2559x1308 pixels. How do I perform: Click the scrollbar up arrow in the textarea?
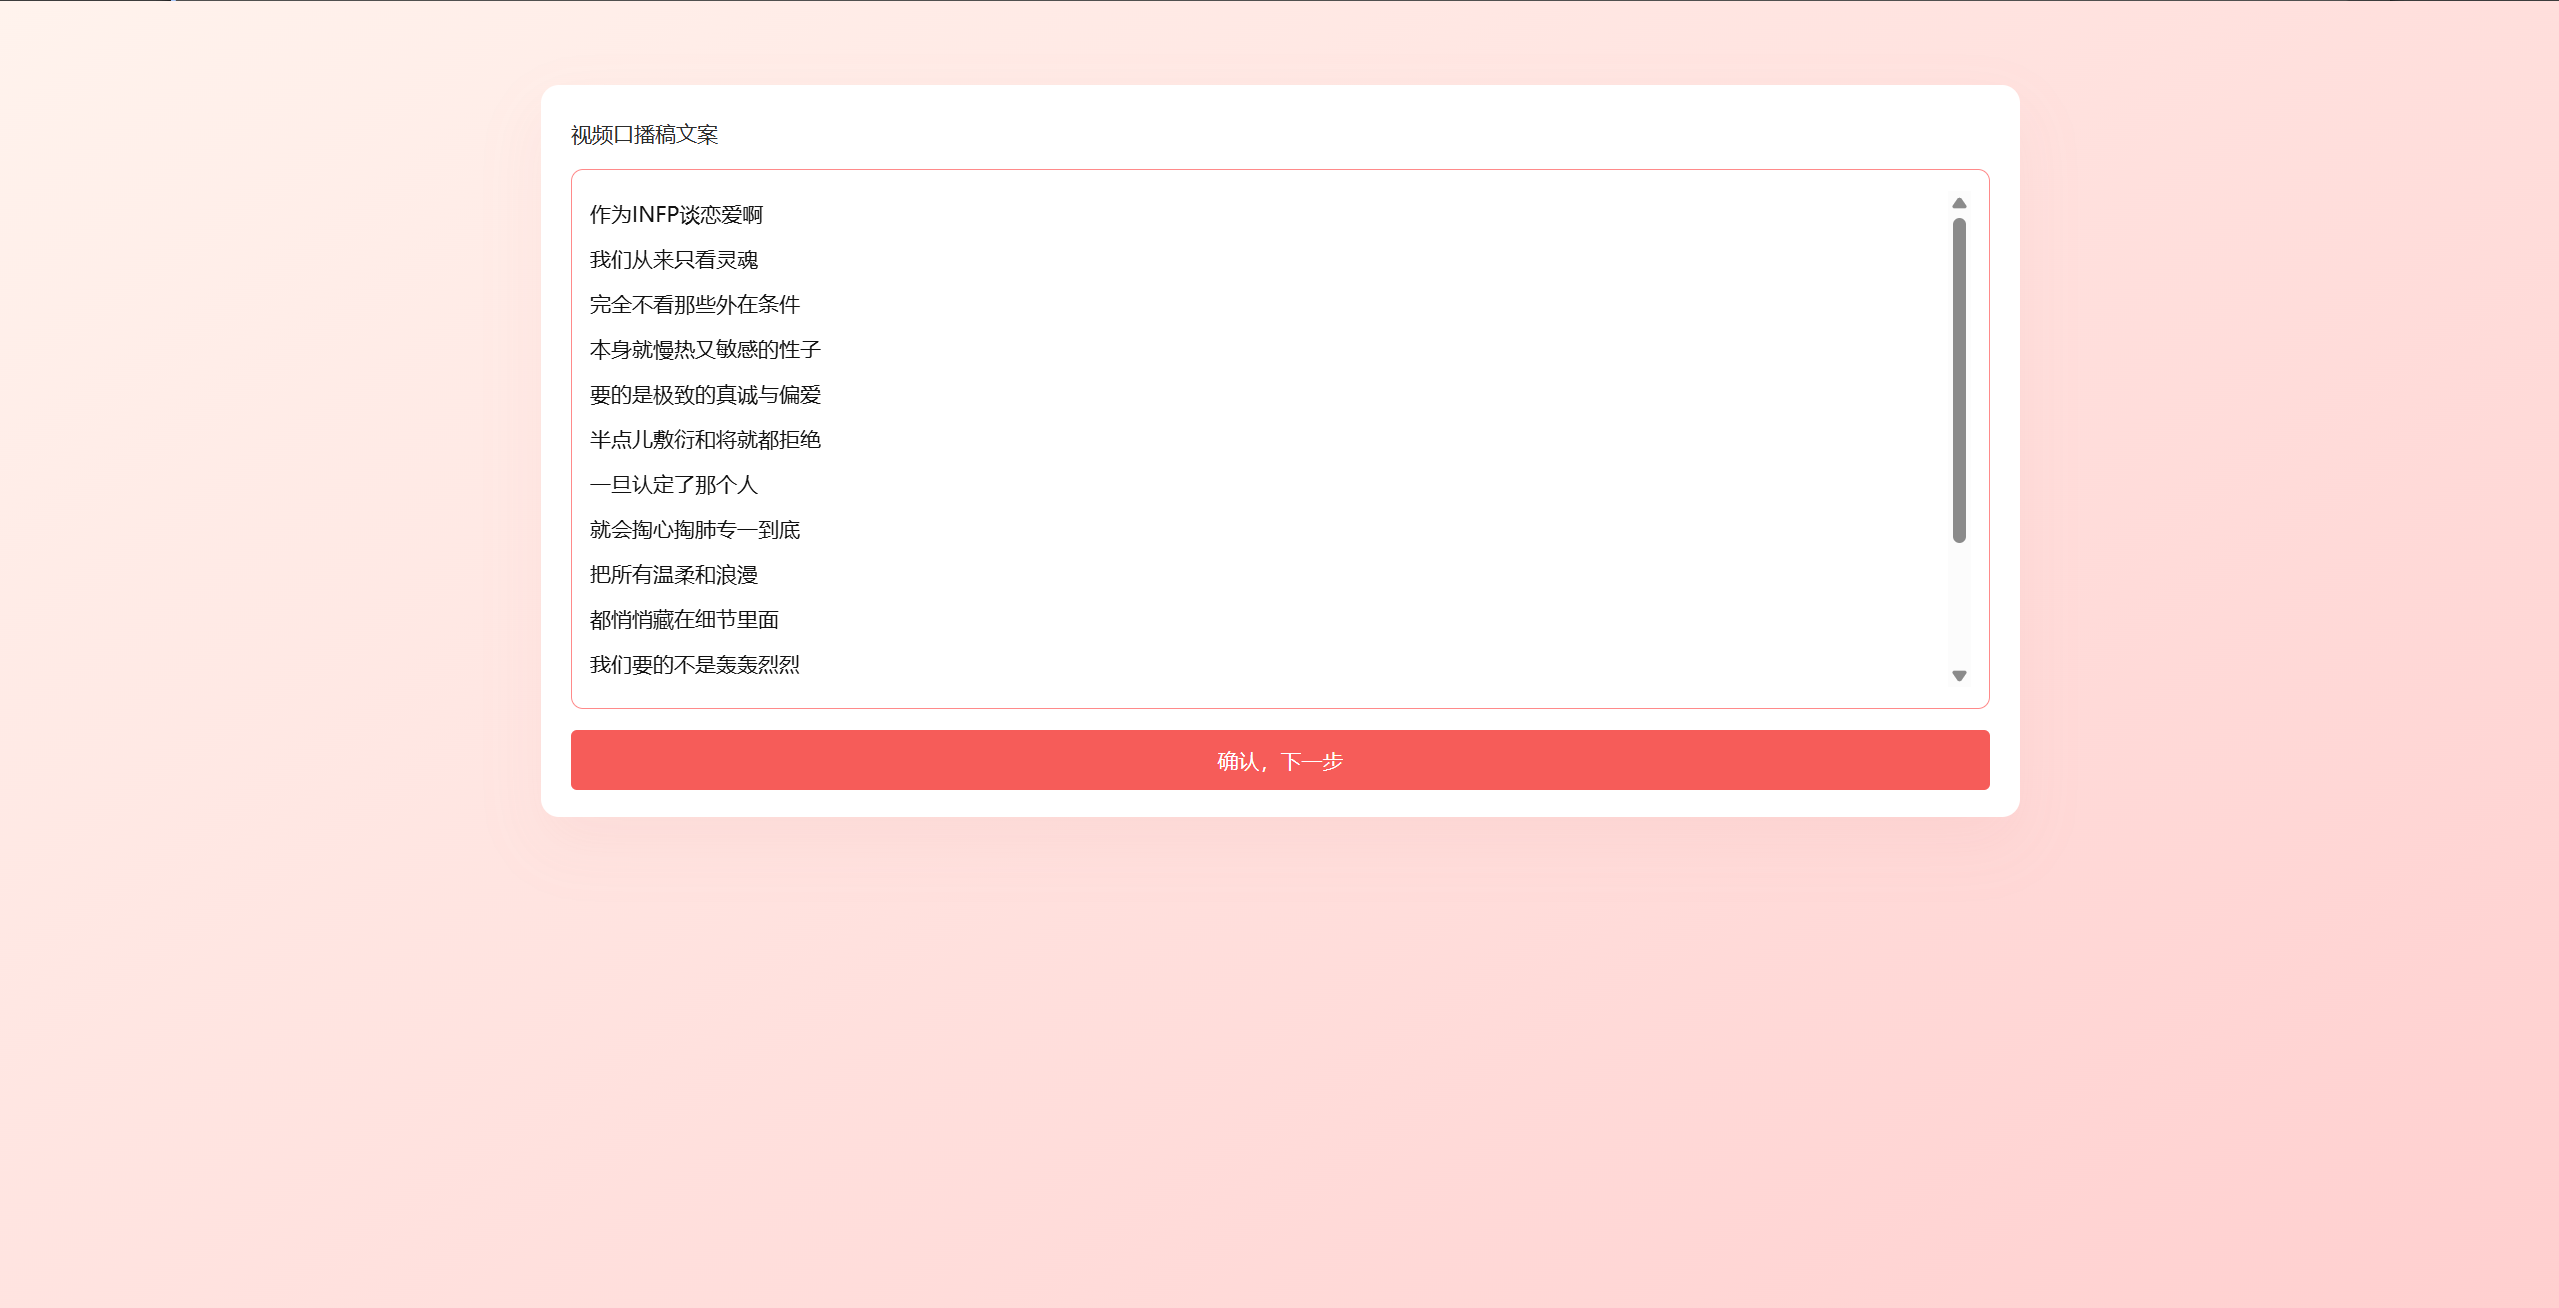(1959, 203)
